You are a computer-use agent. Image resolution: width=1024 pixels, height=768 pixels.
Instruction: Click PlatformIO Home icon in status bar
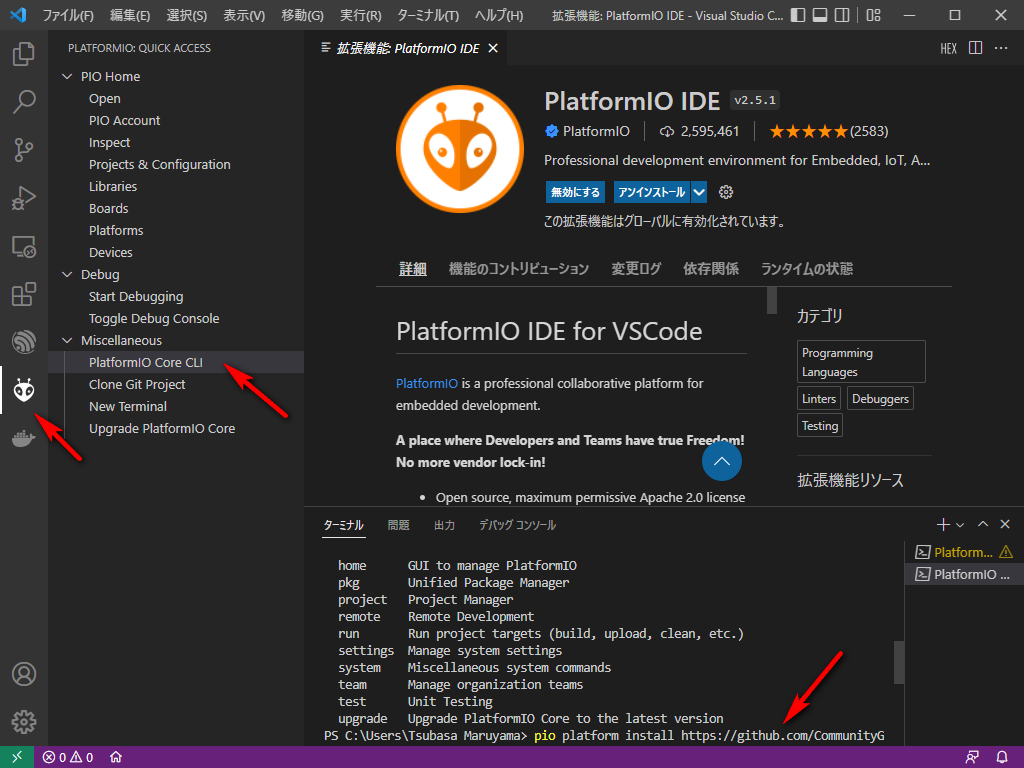tap(116, 757)
